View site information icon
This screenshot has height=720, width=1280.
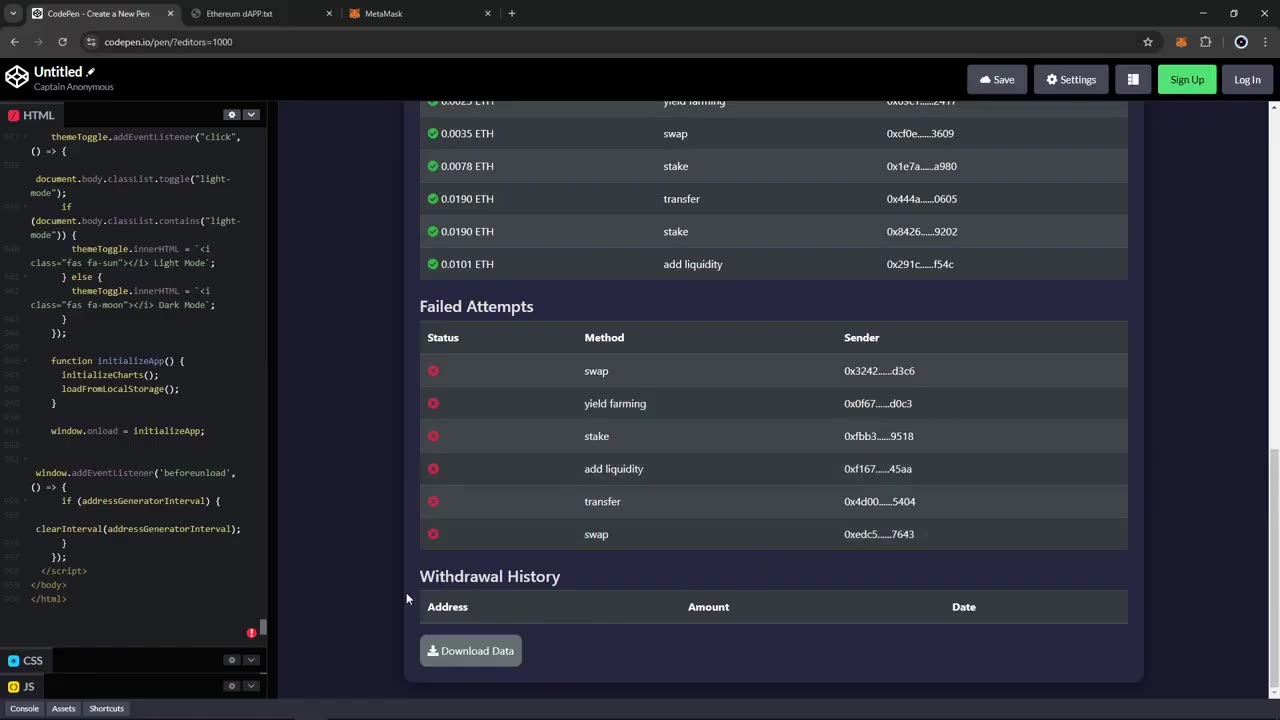pyautogui.click(x=91, y=42)
